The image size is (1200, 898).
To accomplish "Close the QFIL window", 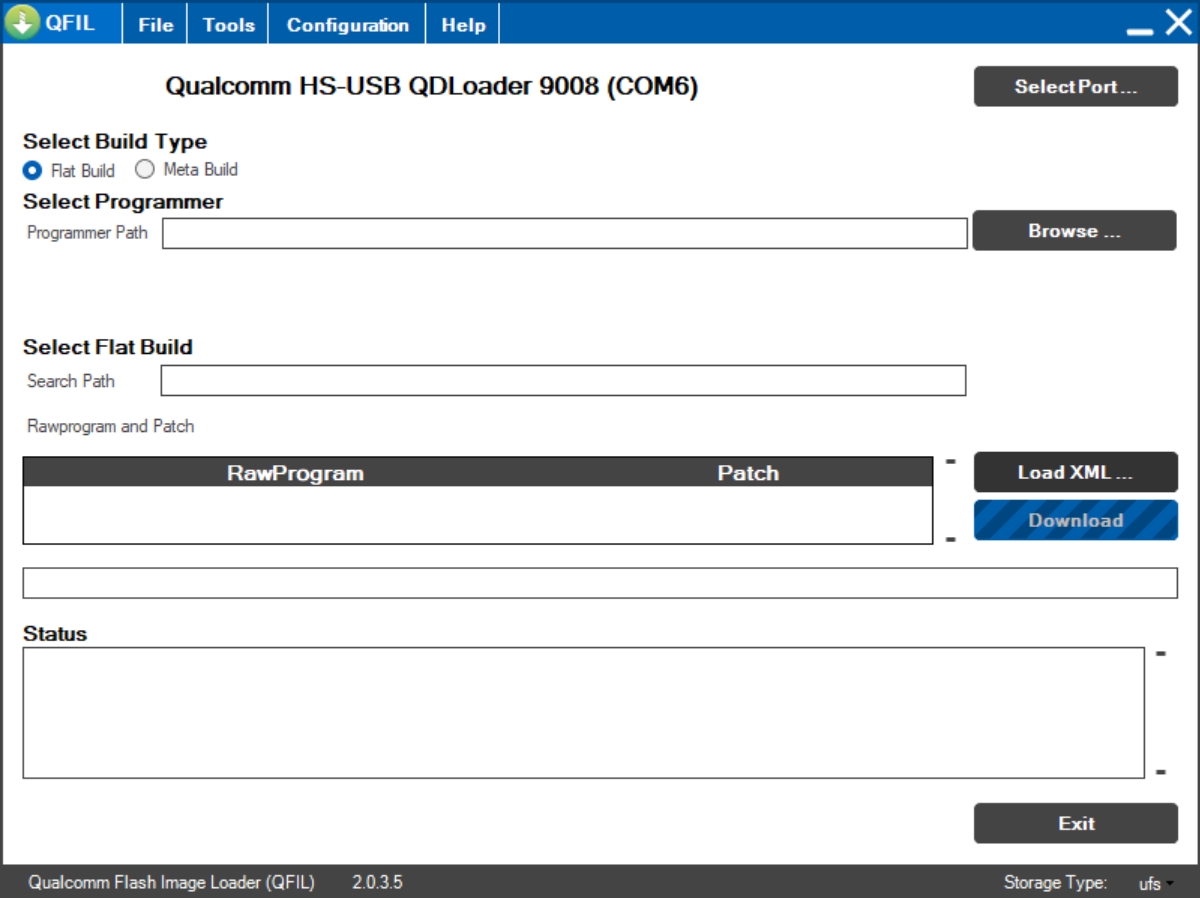I will (1179, 22).
